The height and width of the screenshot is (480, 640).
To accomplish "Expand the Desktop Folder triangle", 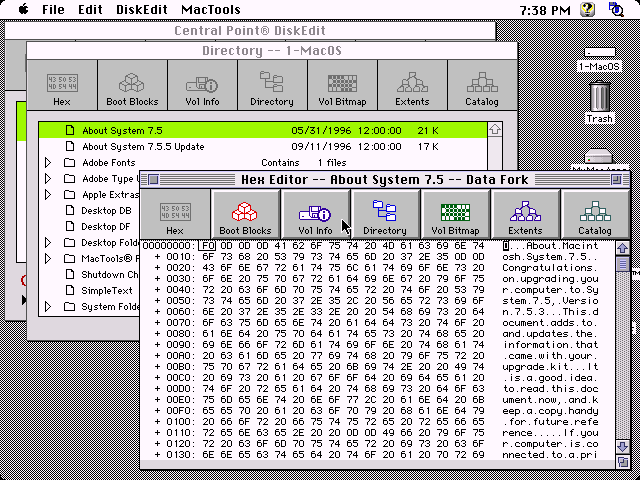I will tap(48, 243).
